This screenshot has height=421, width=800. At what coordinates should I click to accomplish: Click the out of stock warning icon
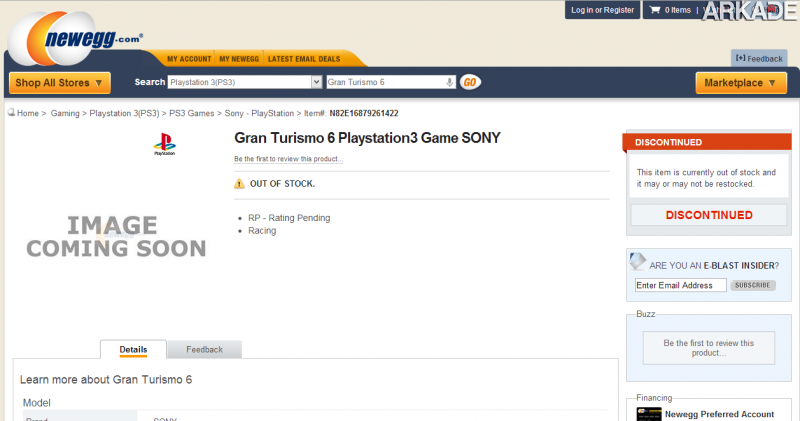pos(239,184)
